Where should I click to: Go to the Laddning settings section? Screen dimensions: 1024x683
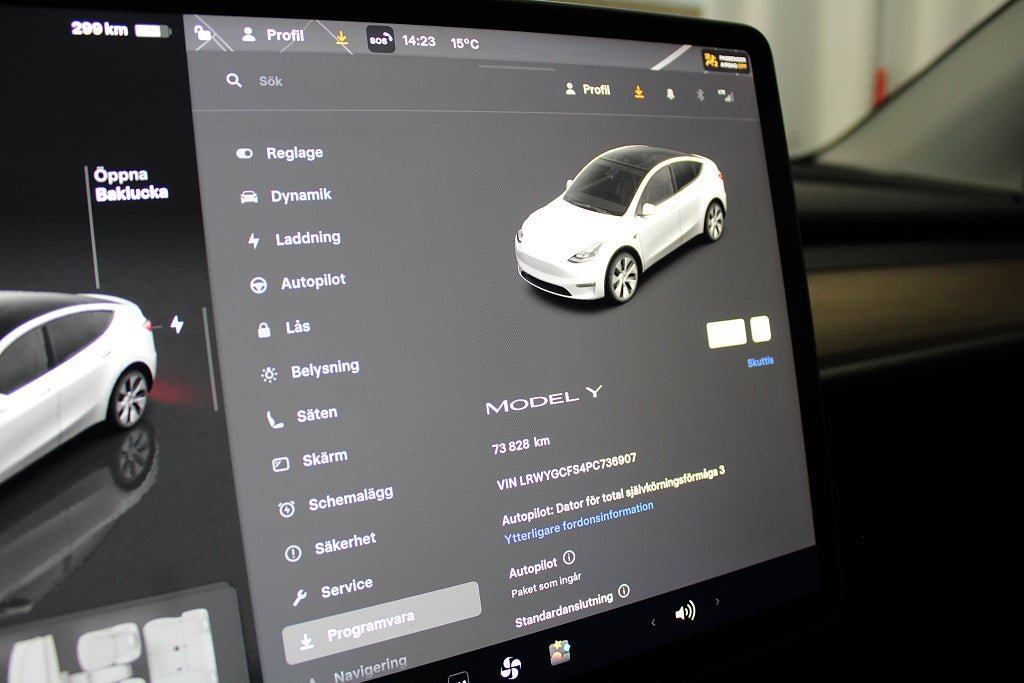pos(307,239)
